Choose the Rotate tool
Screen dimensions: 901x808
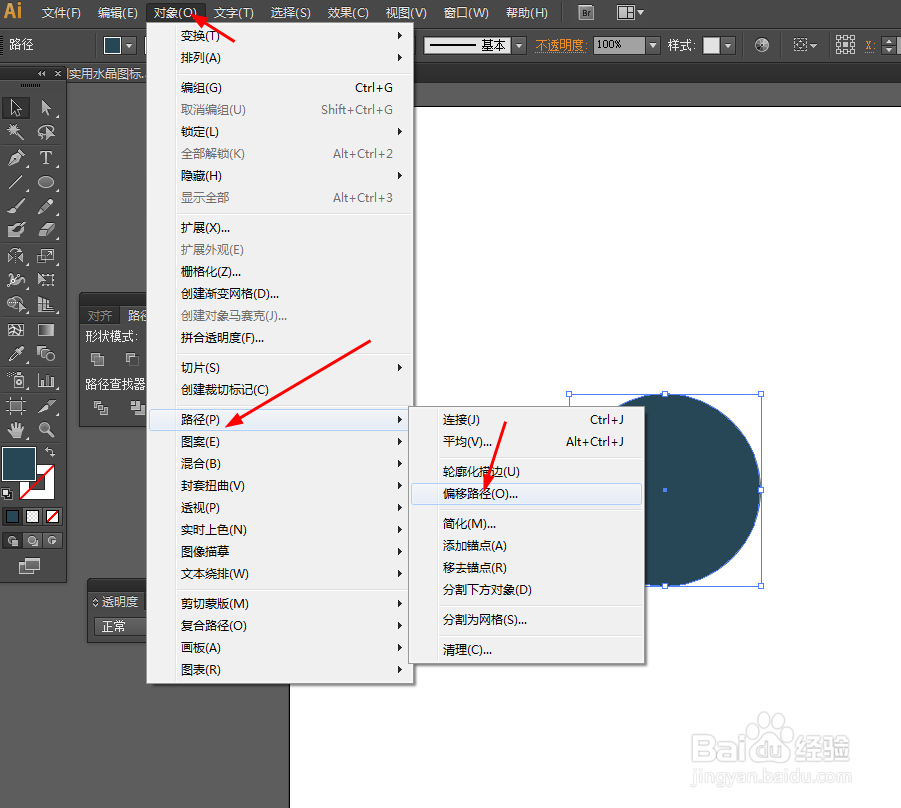[16, 255]
